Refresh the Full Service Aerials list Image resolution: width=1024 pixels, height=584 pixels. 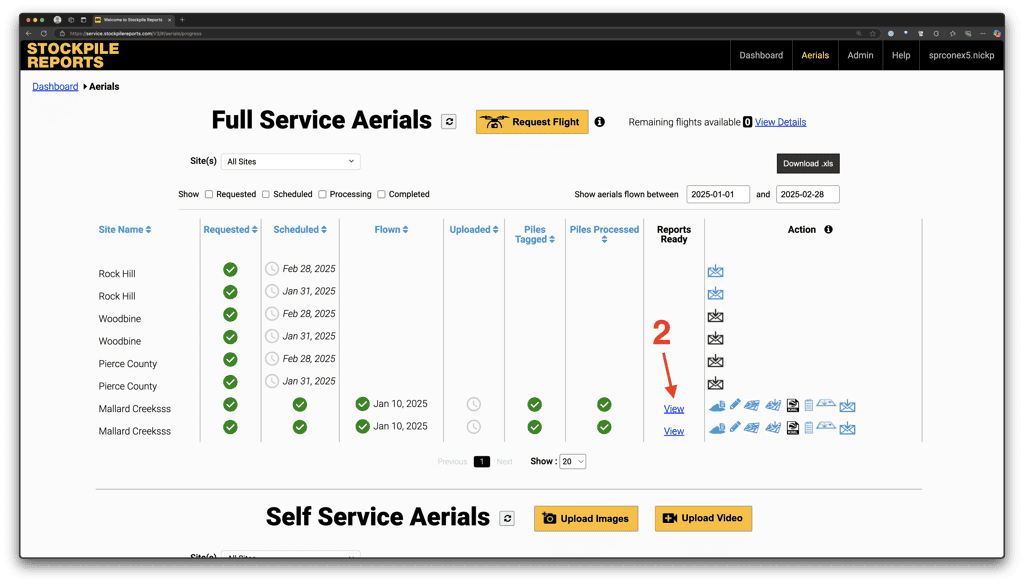(449, 121)
